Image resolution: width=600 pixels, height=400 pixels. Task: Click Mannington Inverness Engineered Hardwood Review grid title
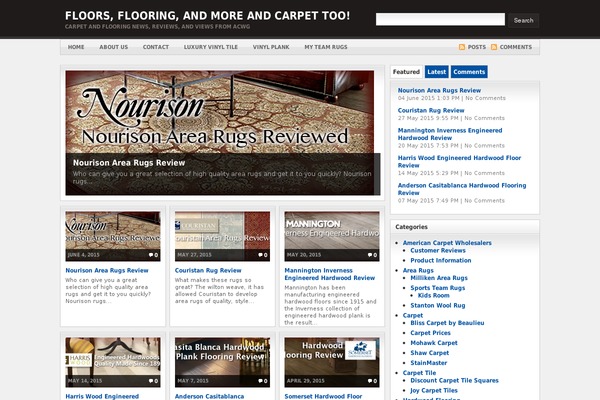point(329,274)
